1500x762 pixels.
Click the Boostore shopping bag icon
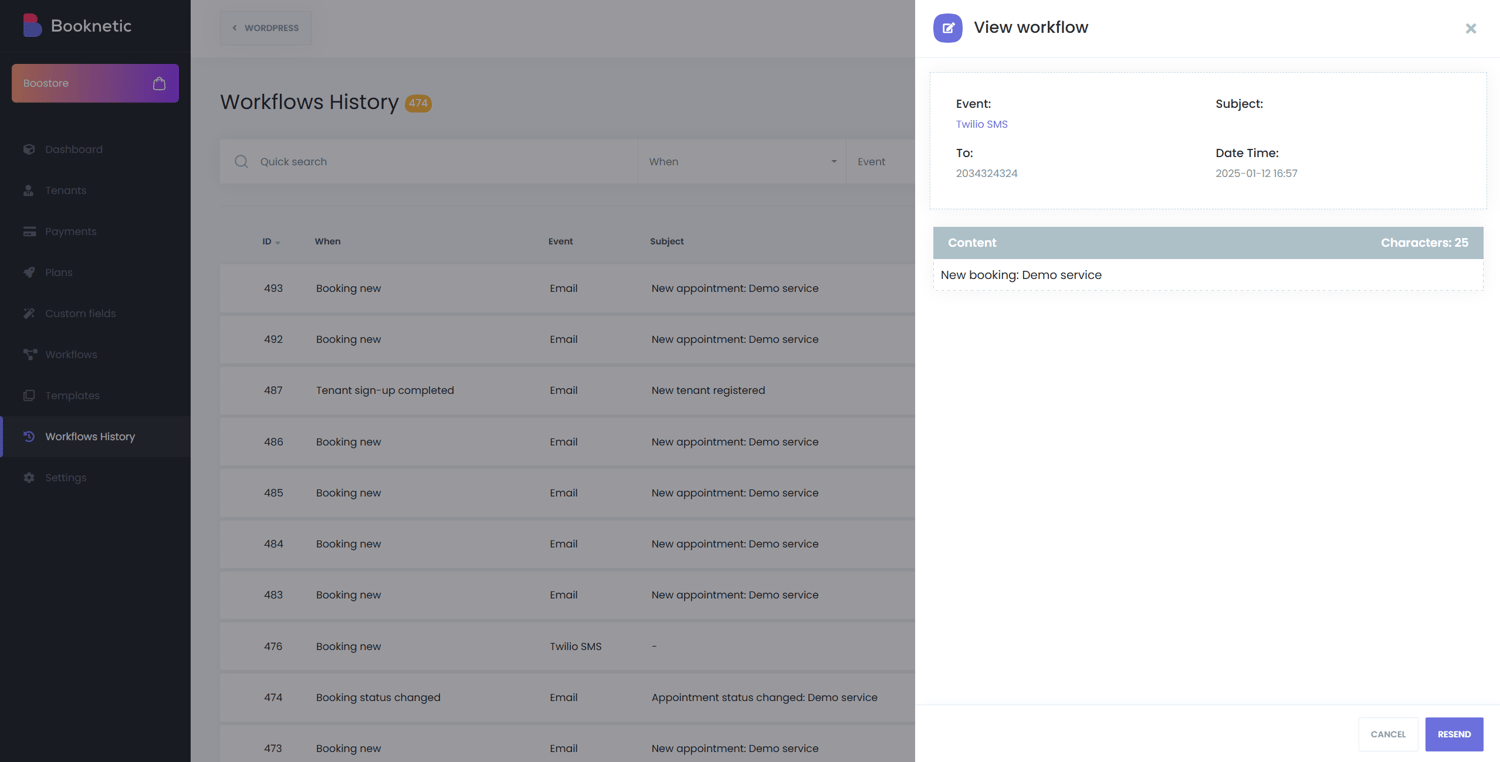(x=159, y=83)
